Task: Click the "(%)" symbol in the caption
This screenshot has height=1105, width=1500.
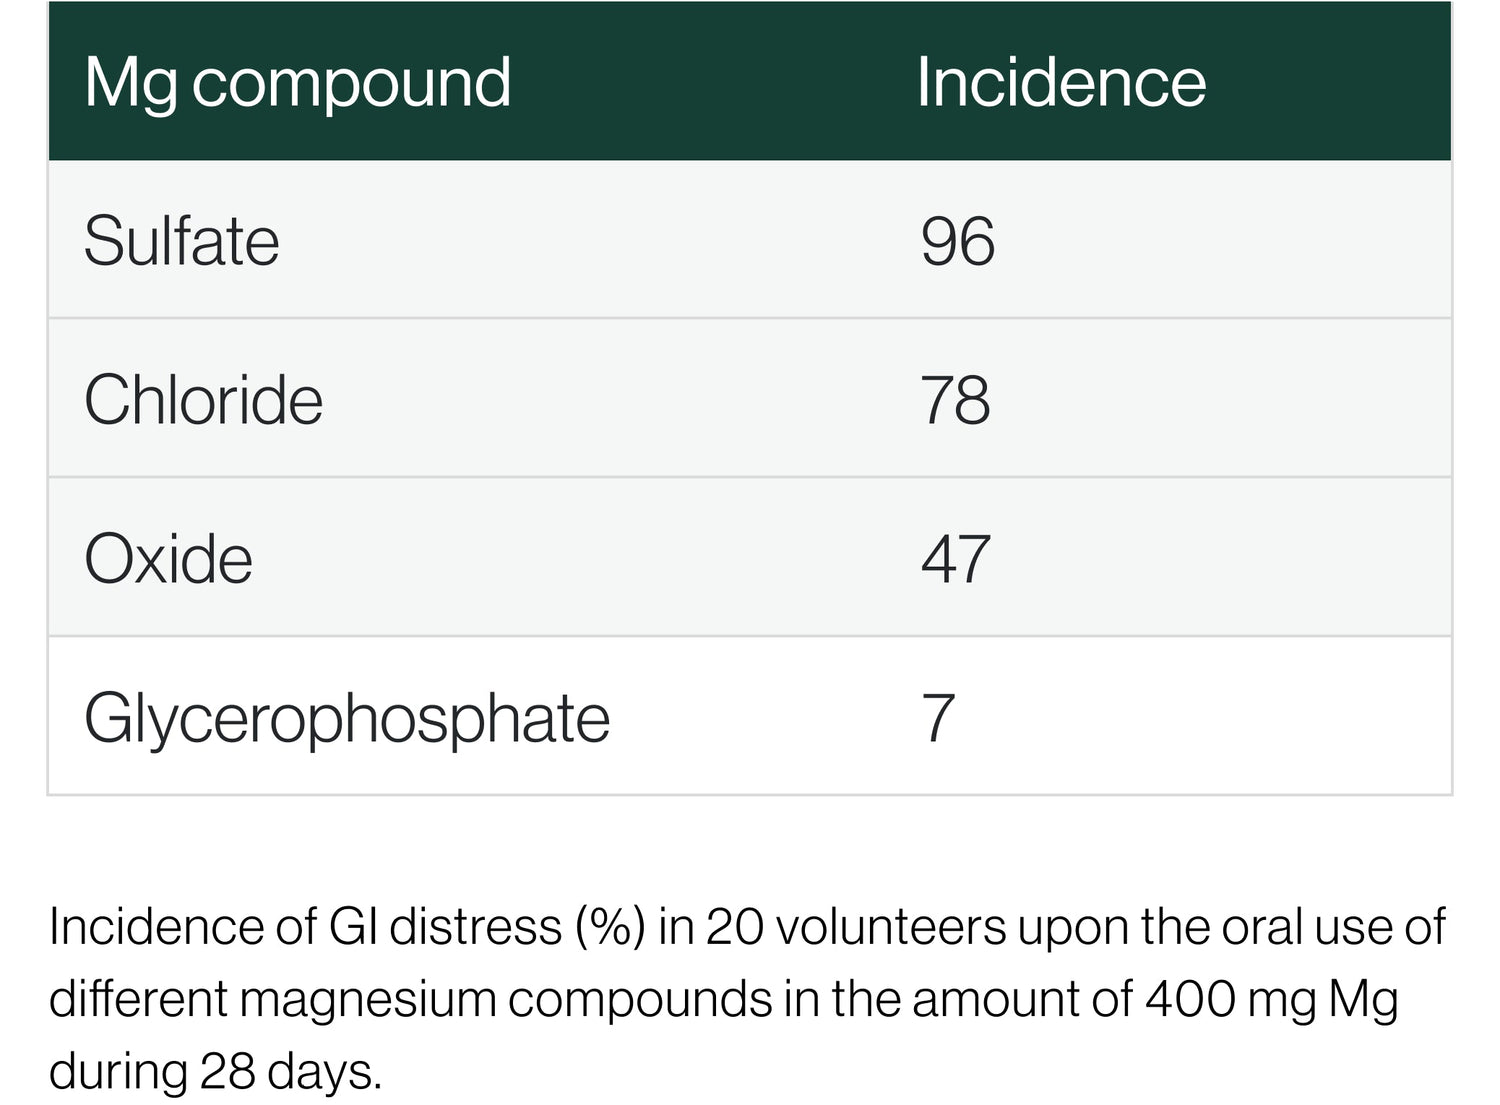Action: 609,927
